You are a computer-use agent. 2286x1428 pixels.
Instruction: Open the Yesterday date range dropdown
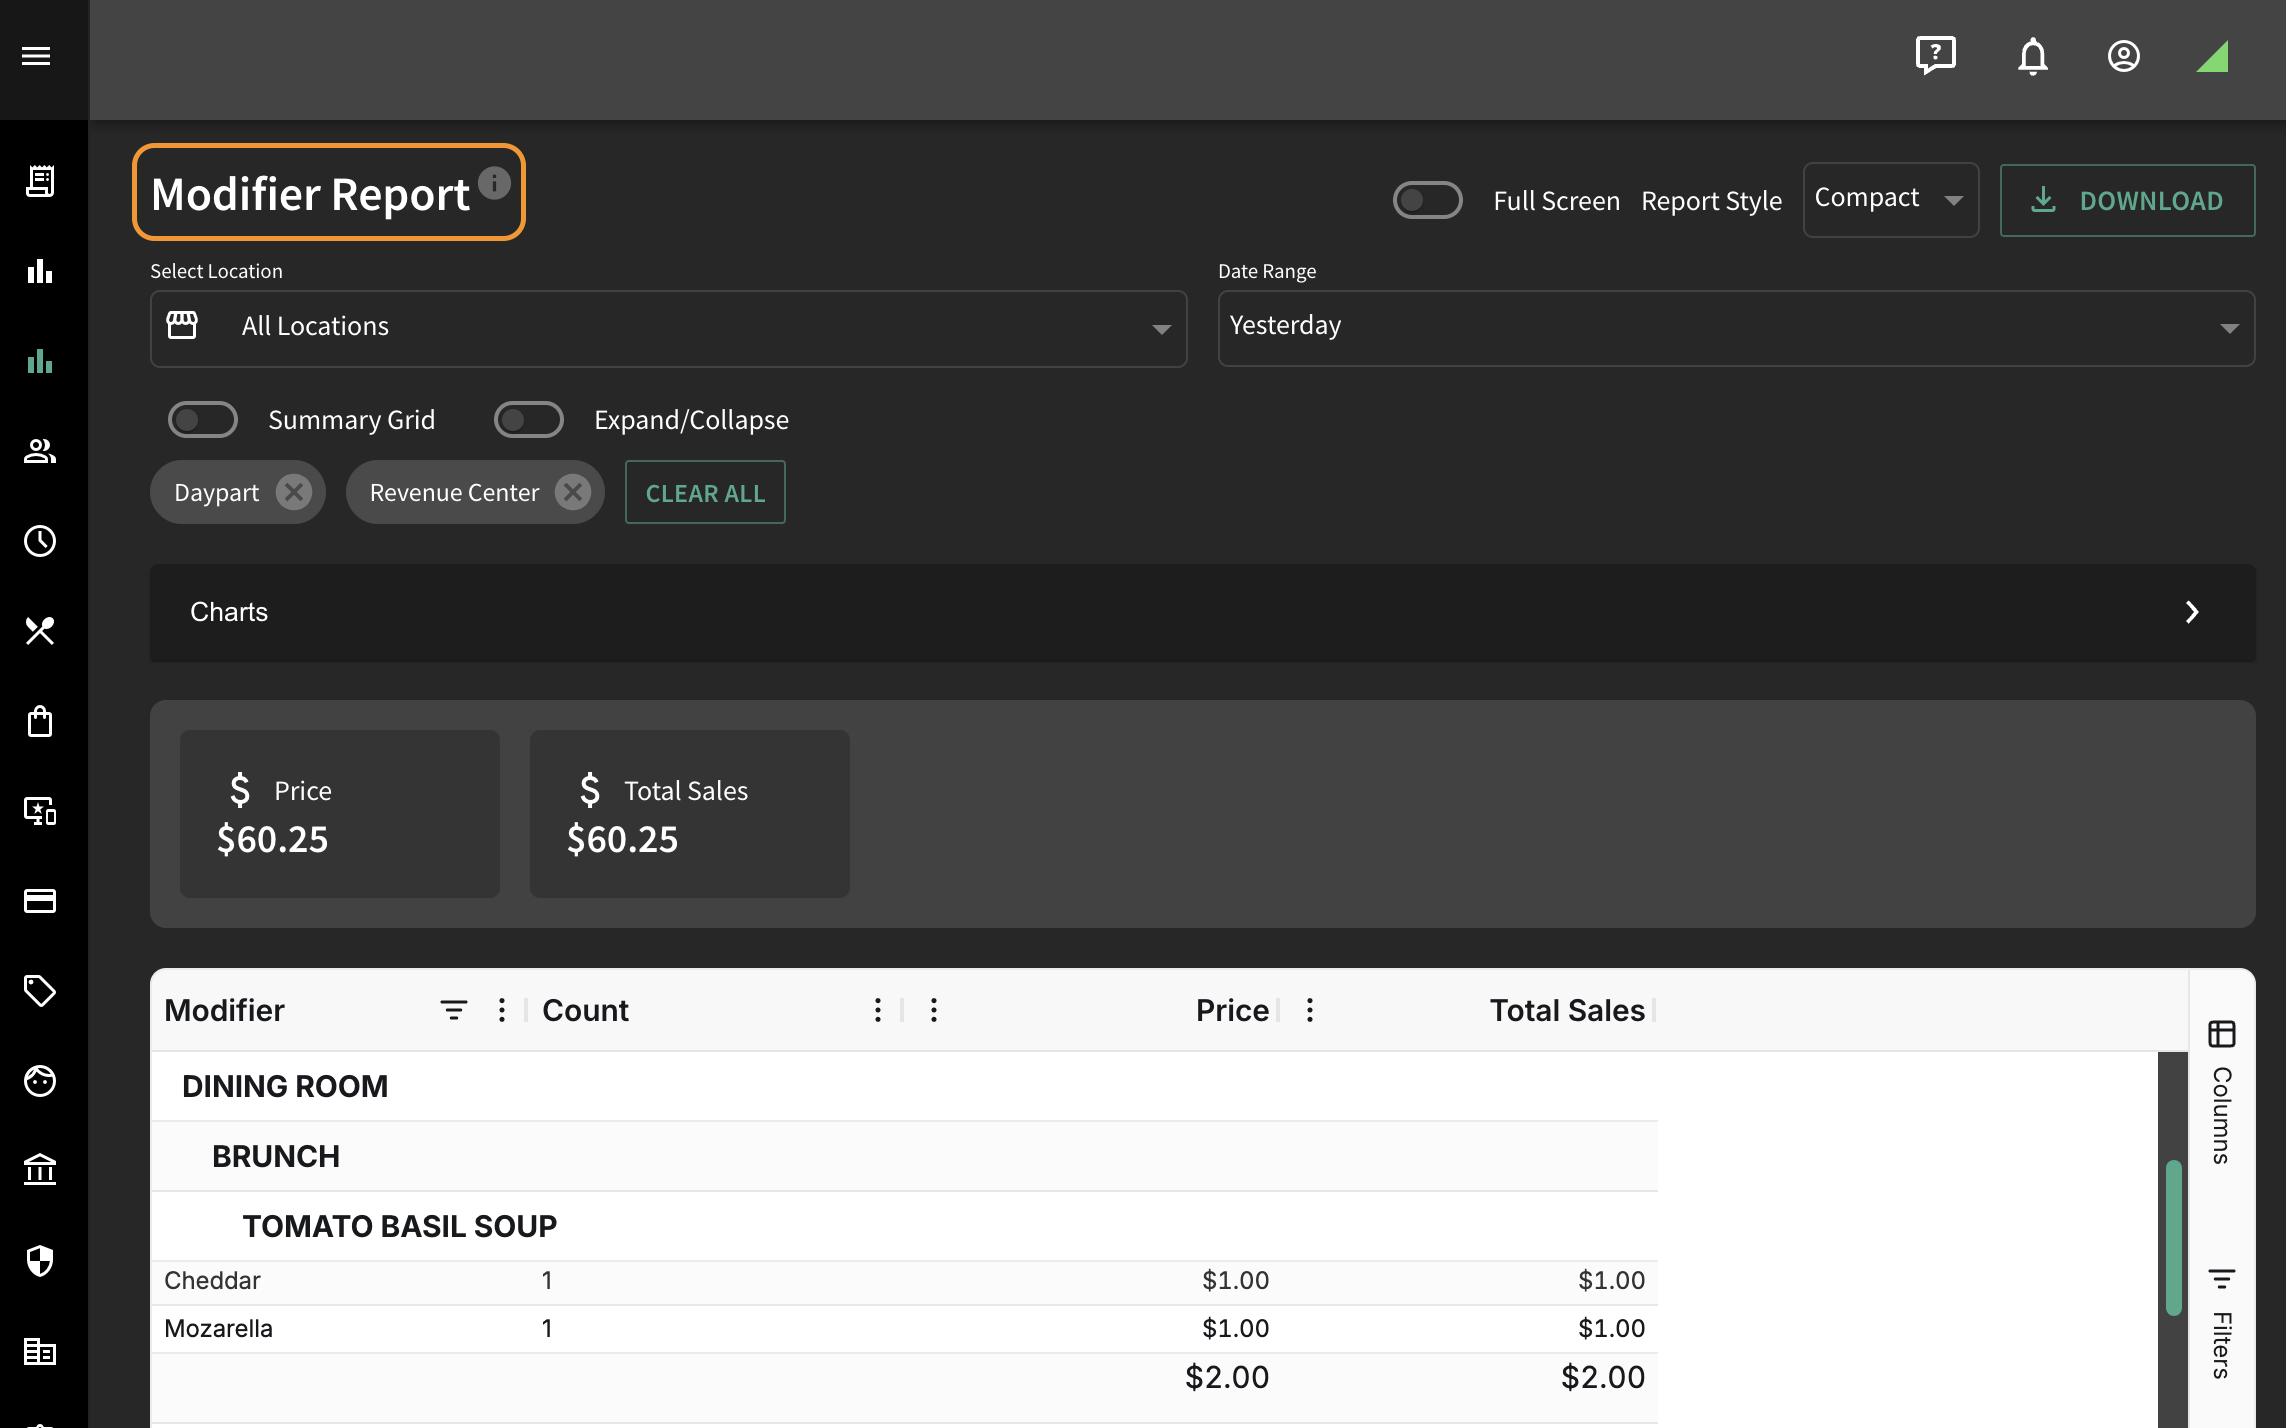(x=1736, y=329)
